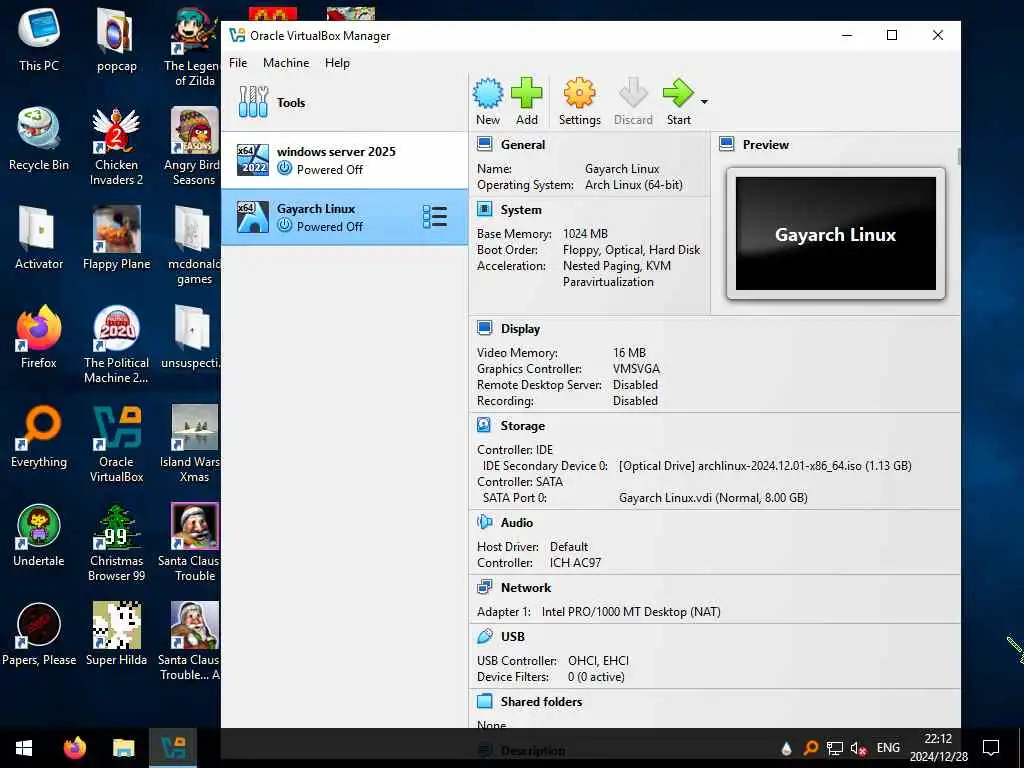Open the This PC desktop icon
1024x768 pixels.
click(39, 40)
